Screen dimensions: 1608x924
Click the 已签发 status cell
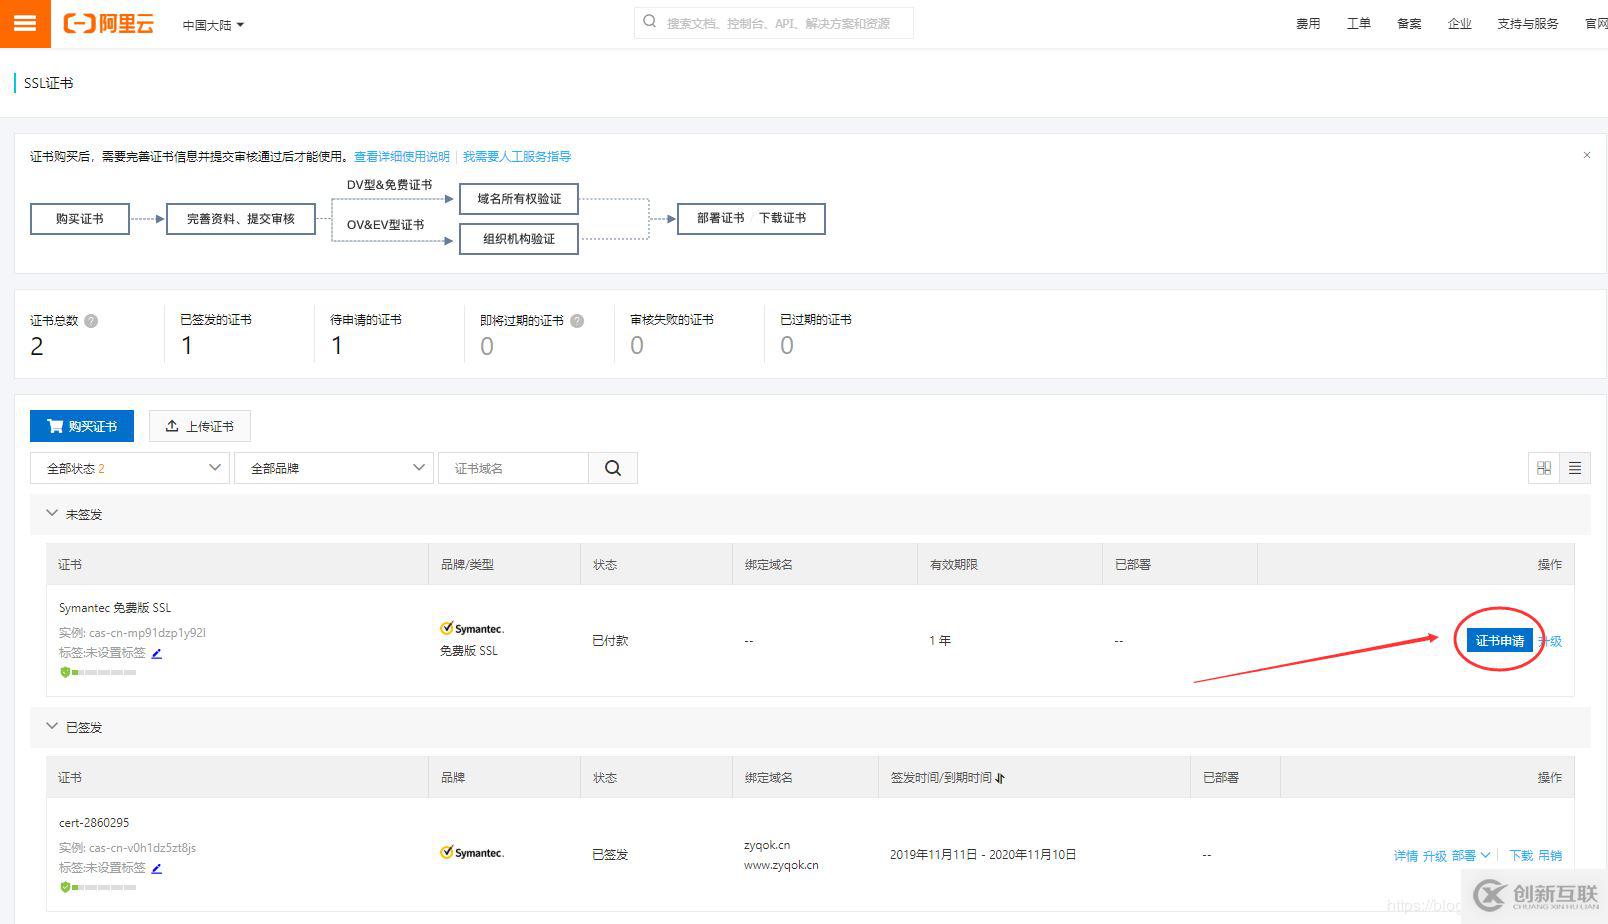[610, 855]
